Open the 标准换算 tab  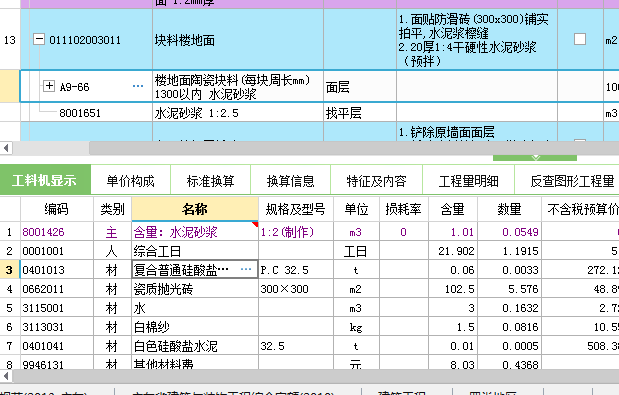pyautogui.click(x=210, y=181)
